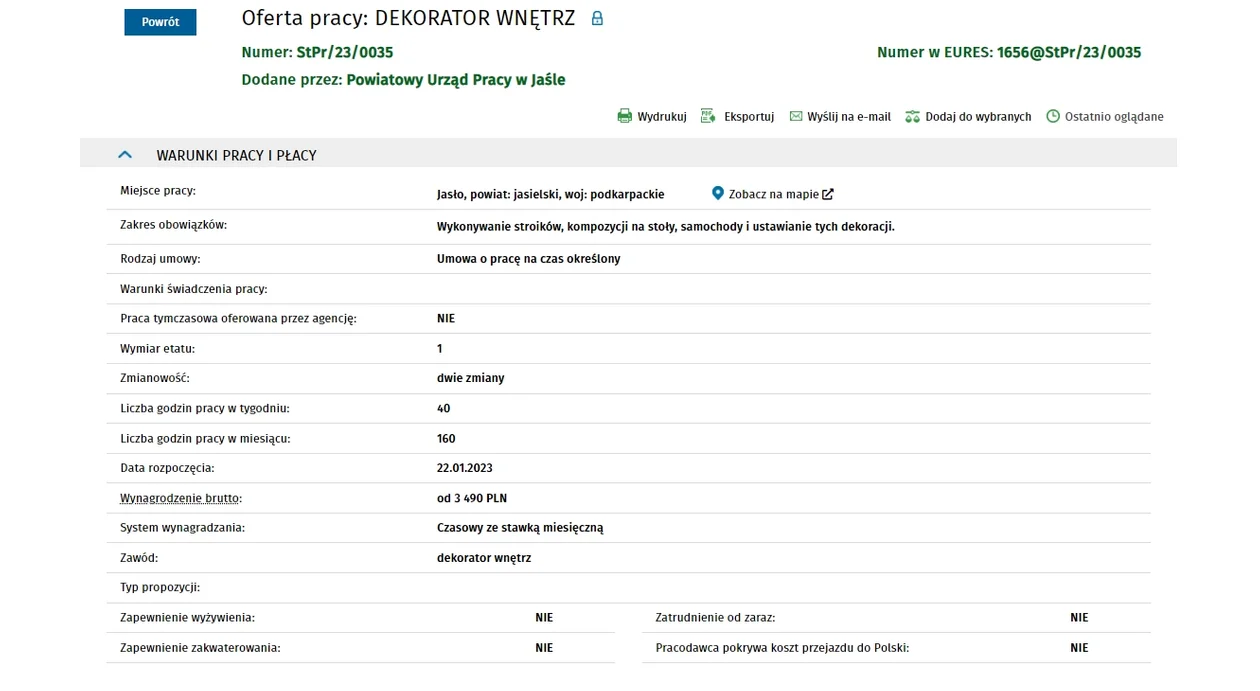Click the map pin icon
Image resolution: width=1260 pixels, height=691 pixels.
point(717,193)
